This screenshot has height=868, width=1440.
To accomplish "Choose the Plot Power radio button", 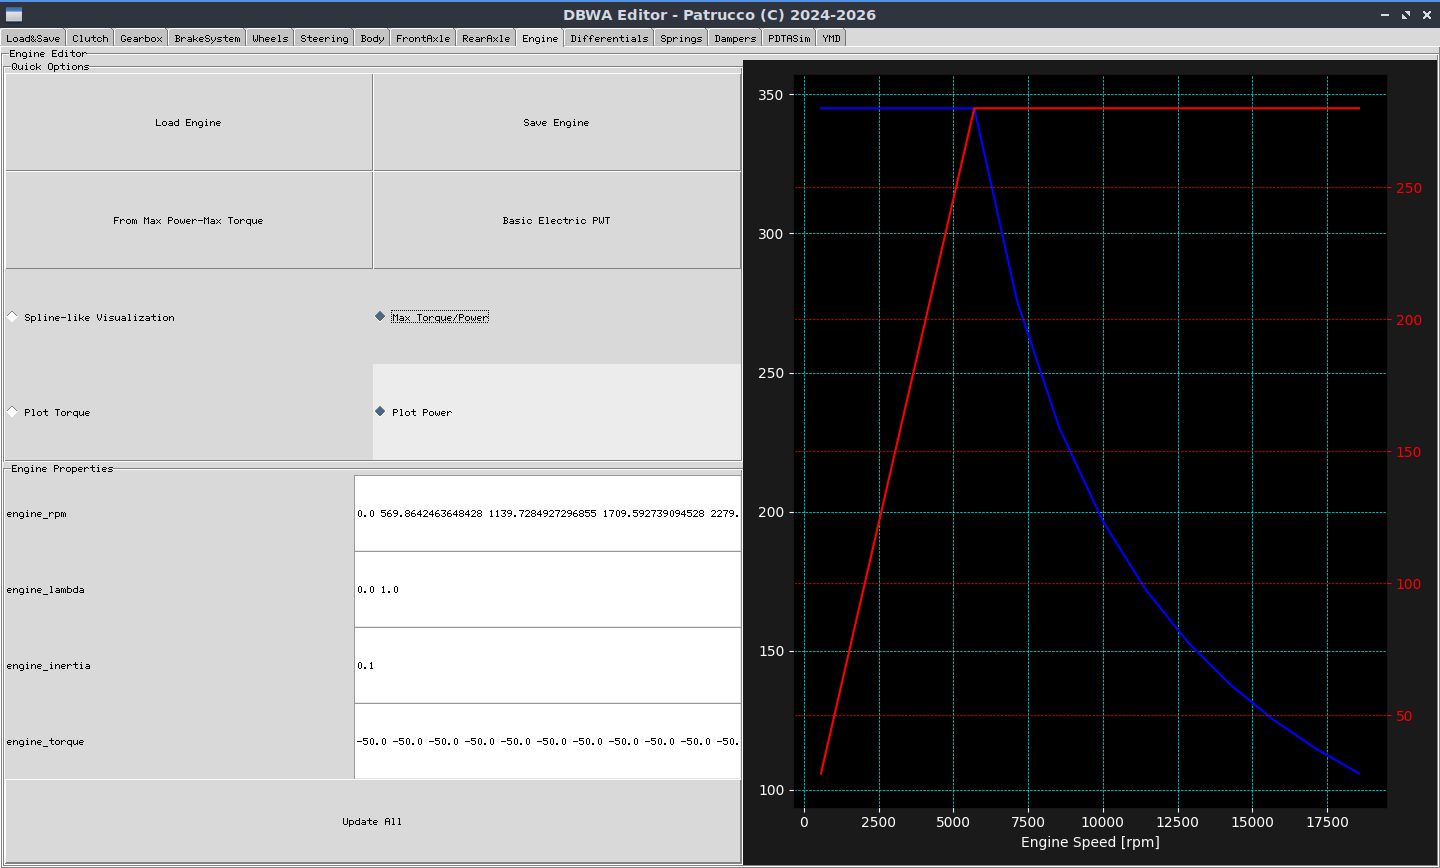I will point(414,412).
